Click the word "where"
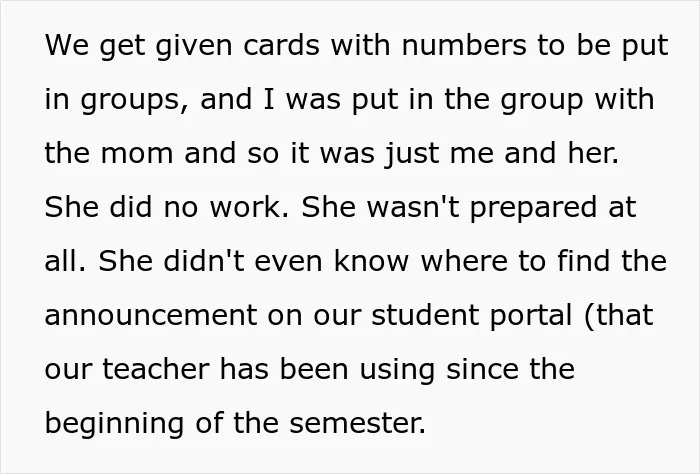Screen dimensions: 700x474 click(x=464, y=261)
